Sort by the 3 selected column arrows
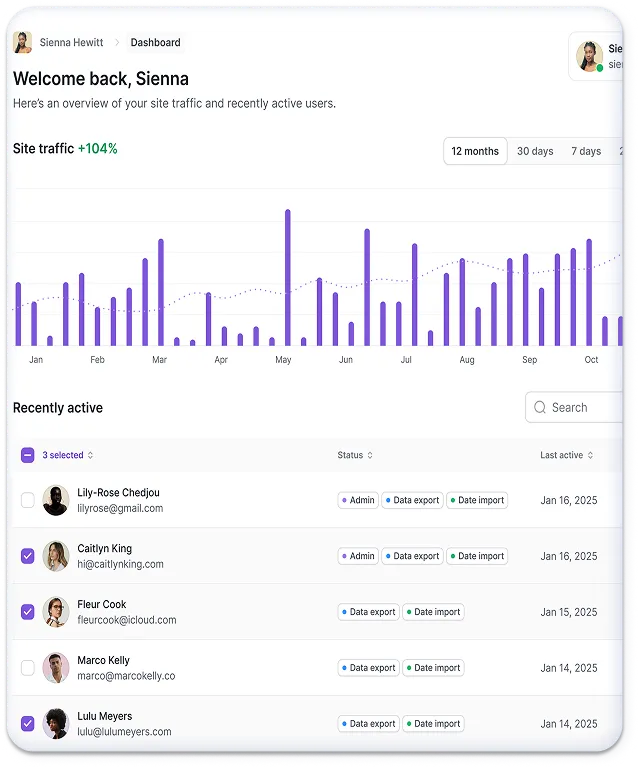The height and width of the screenshot is (768, 639). tap(90, 455)
